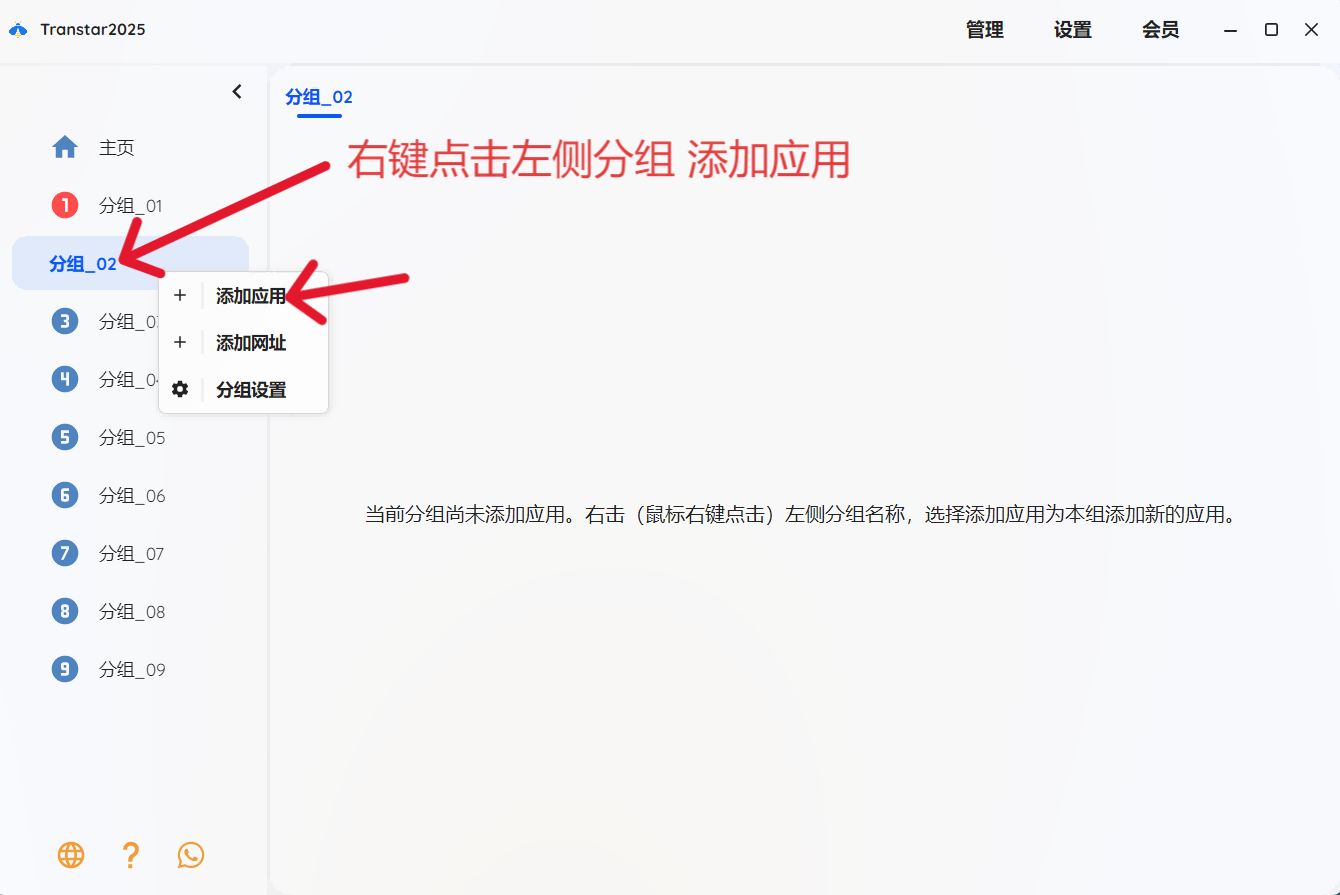Choose 添加应用 from the context menu
The height and width of the screenshot is (895, 1340).
click(x=250, y=296)
